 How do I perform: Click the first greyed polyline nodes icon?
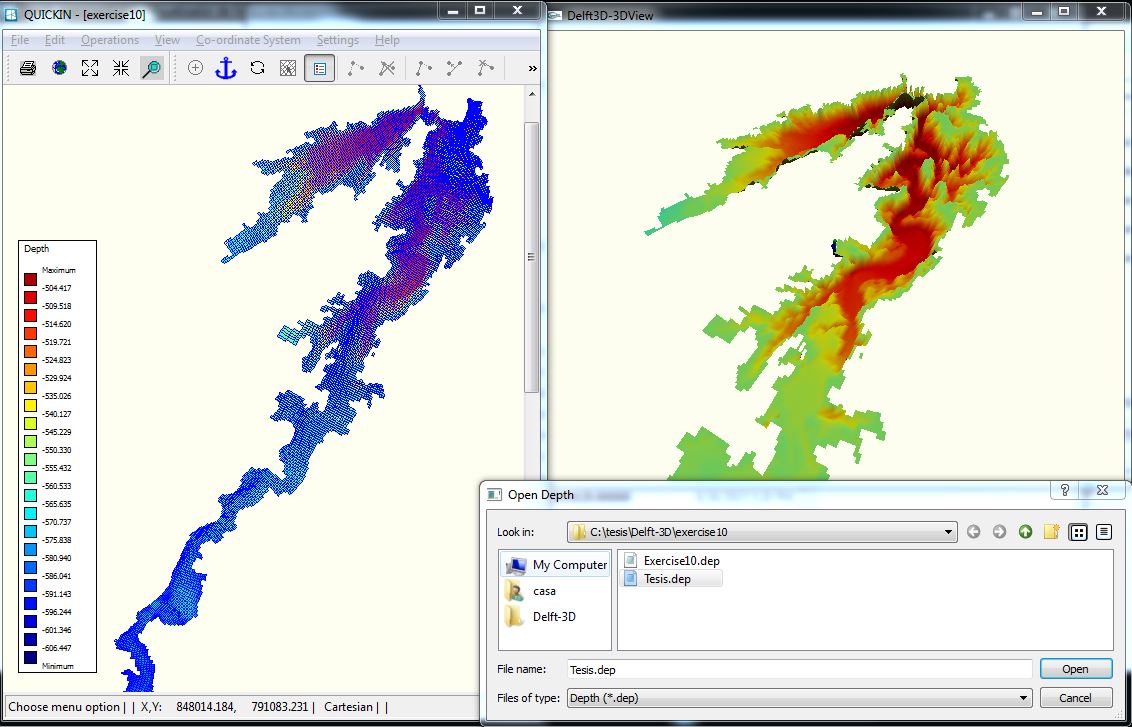(x=356, y=69)
